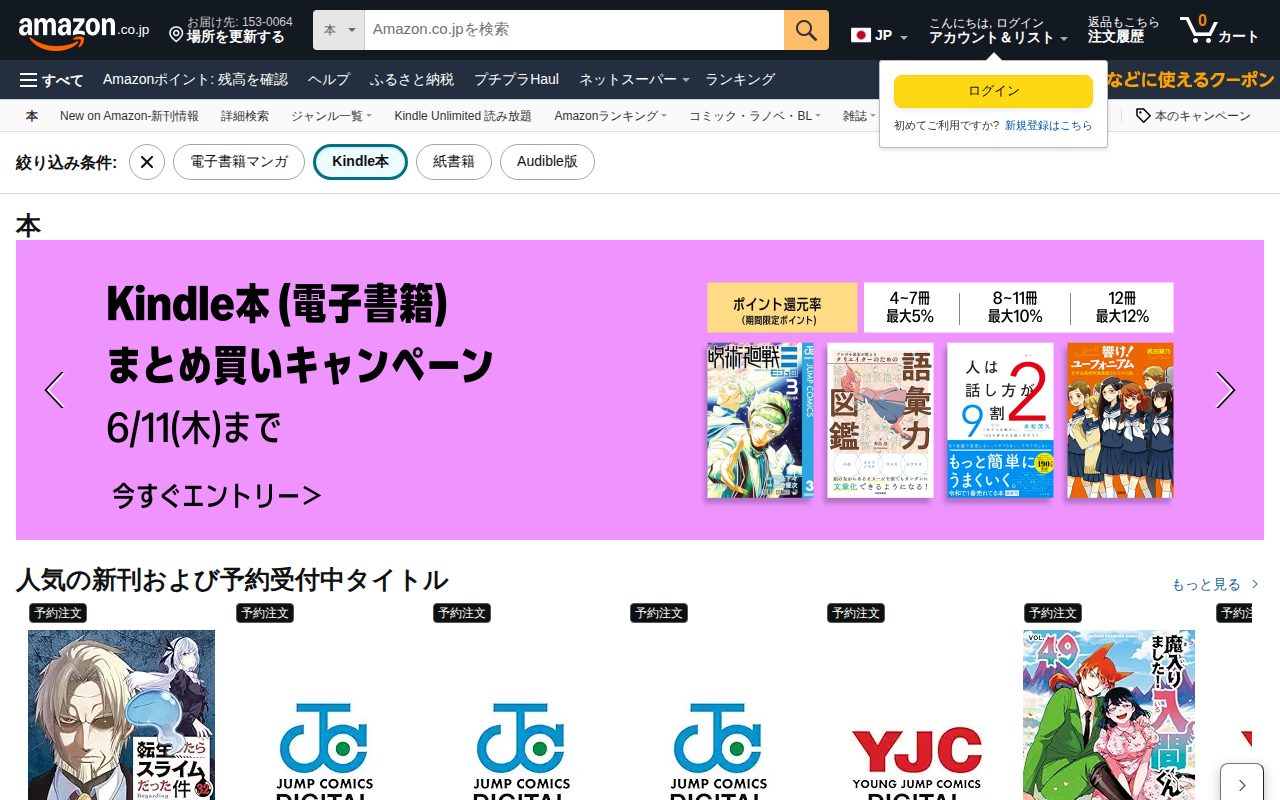
Task: Open the cart icon
Action: pyautogui.click(x=1219, y=31)
